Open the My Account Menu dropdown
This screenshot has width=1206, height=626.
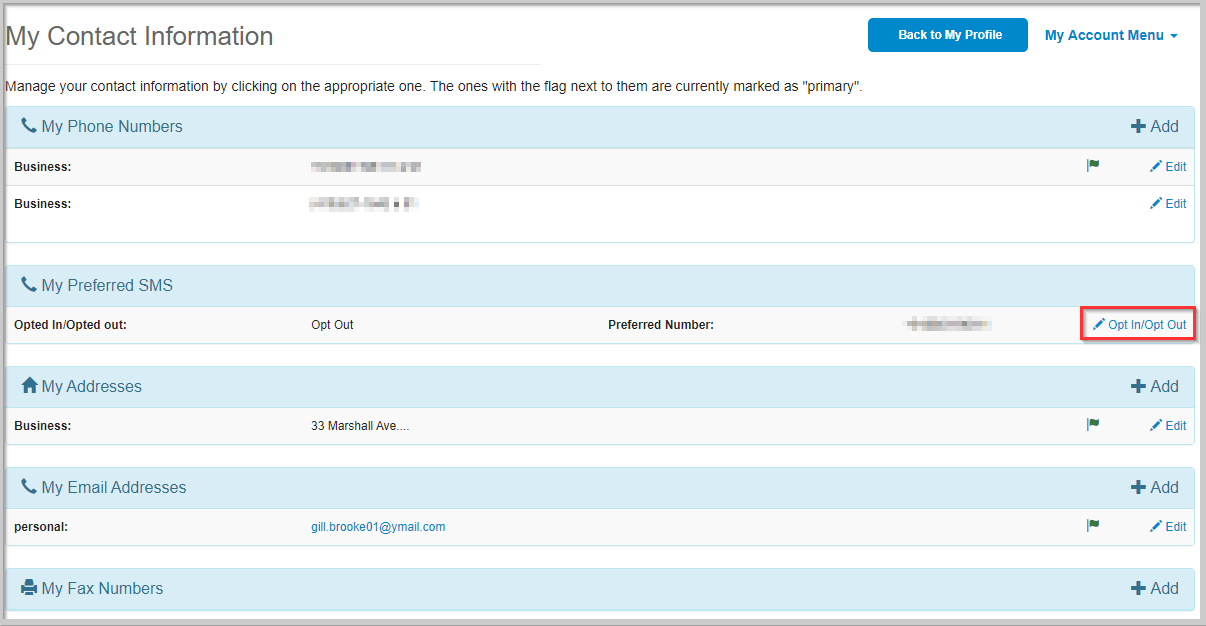point(1111,35)
